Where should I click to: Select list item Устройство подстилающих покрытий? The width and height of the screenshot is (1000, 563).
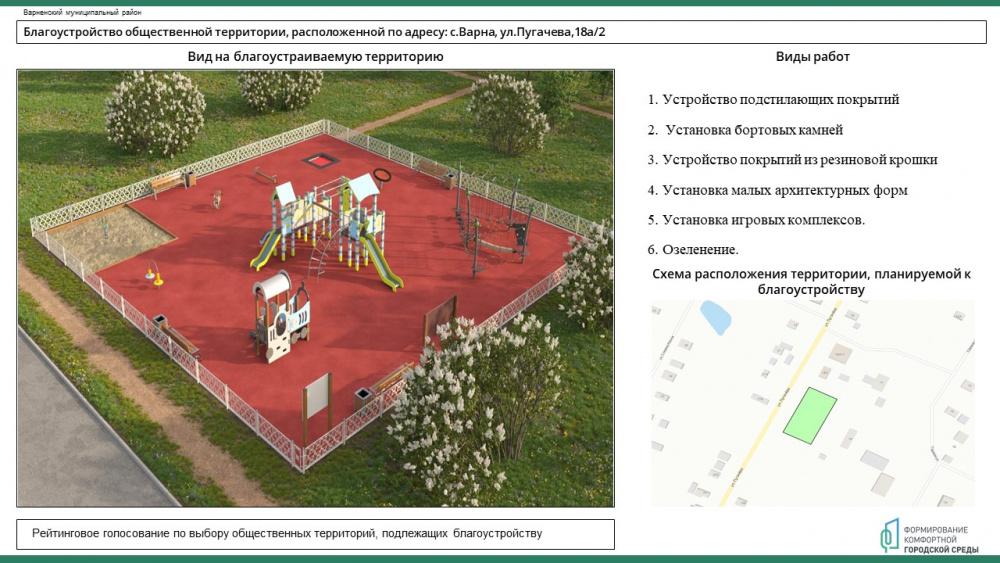tap(773, 100)
